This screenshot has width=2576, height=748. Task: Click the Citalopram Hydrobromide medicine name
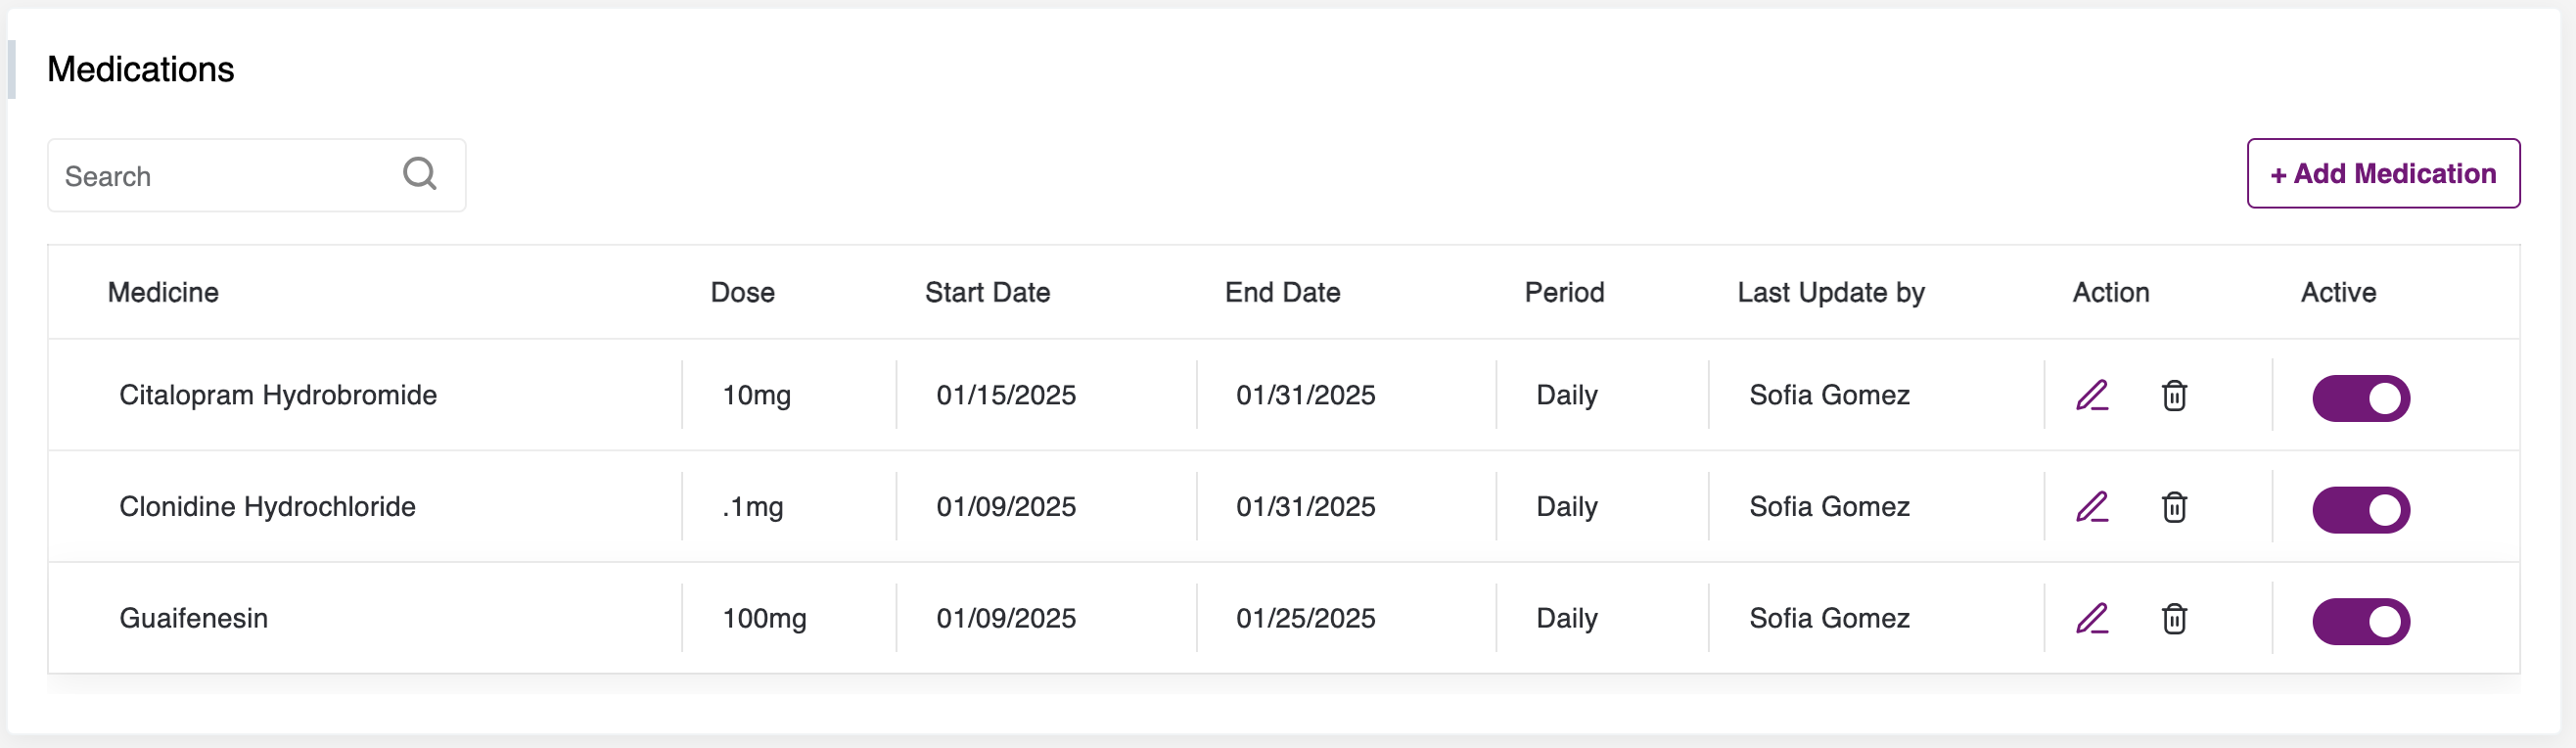click(x=278, y=395)
